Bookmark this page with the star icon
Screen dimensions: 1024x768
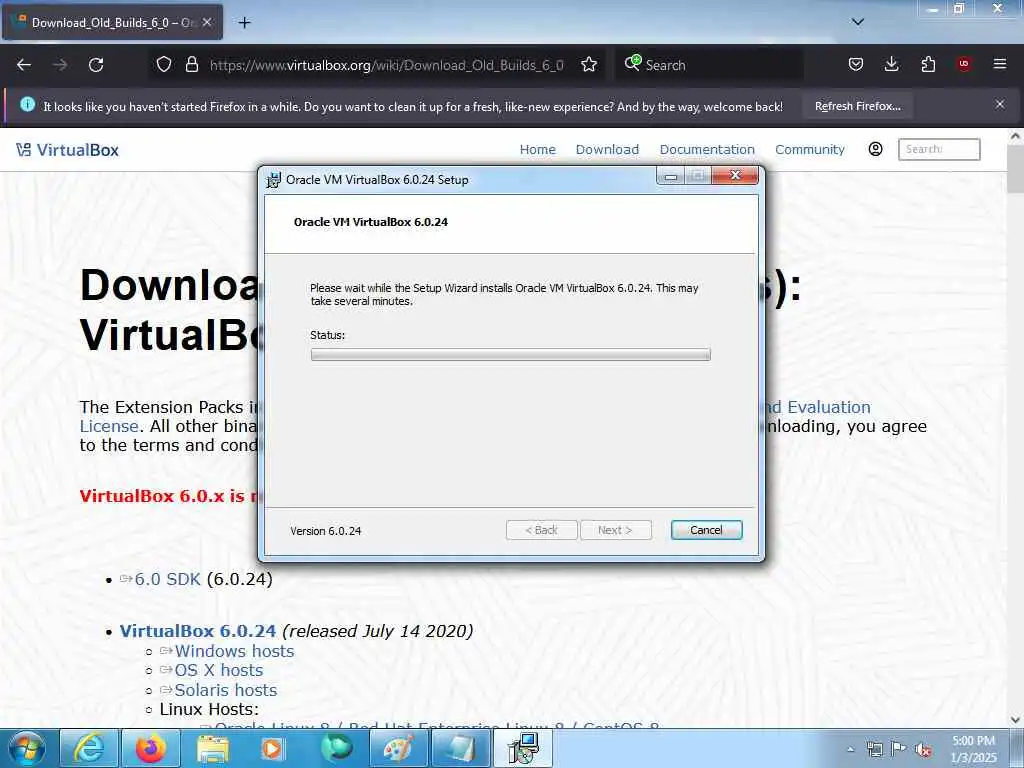tap(588, 64)
